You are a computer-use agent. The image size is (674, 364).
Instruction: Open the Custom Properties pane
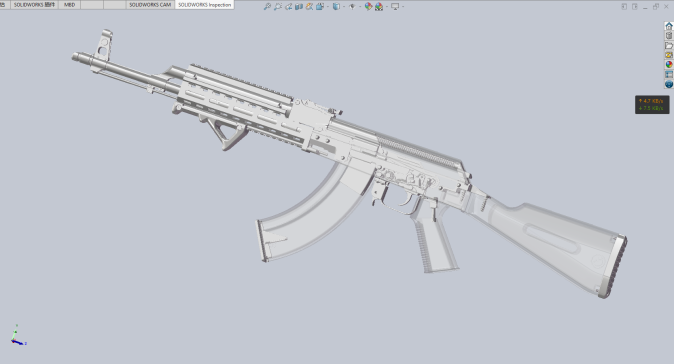tap(669, 74)
